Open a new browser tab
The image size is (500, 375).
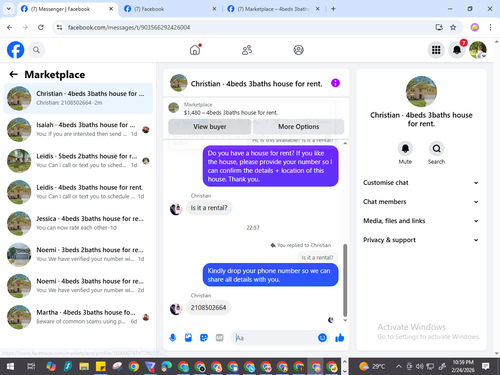333,9
